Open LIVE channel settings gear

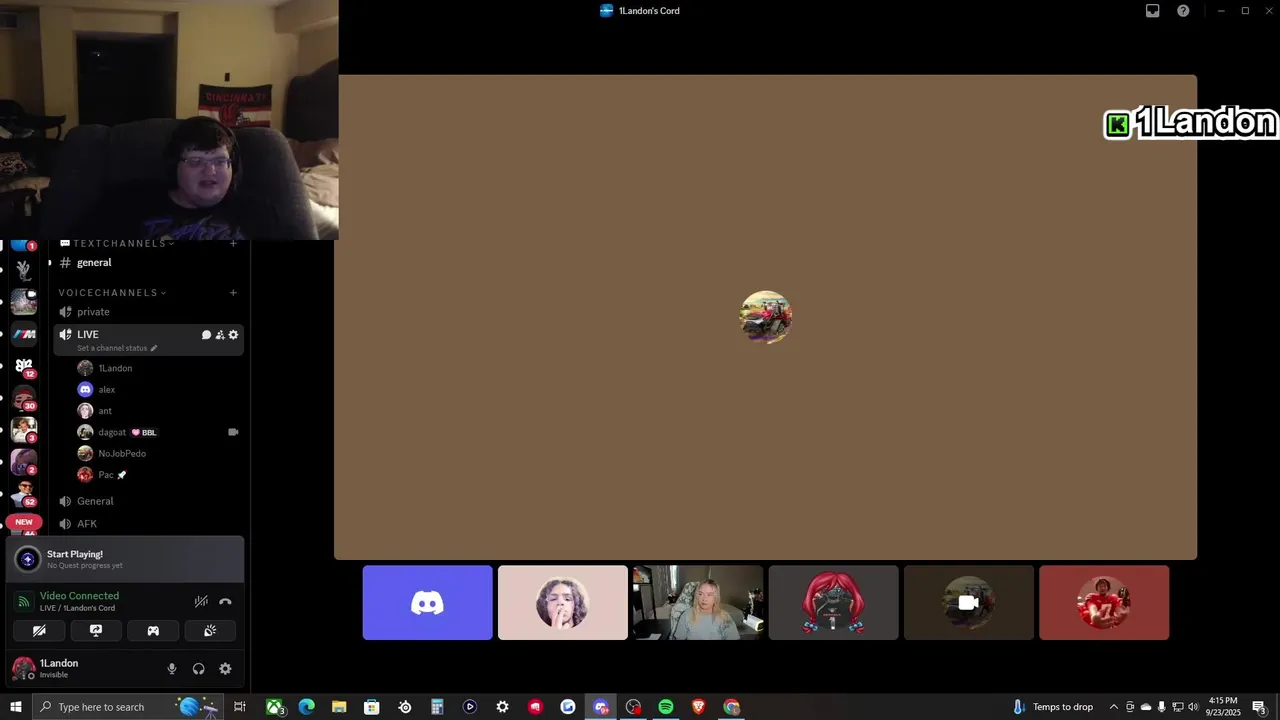[233, 335]
